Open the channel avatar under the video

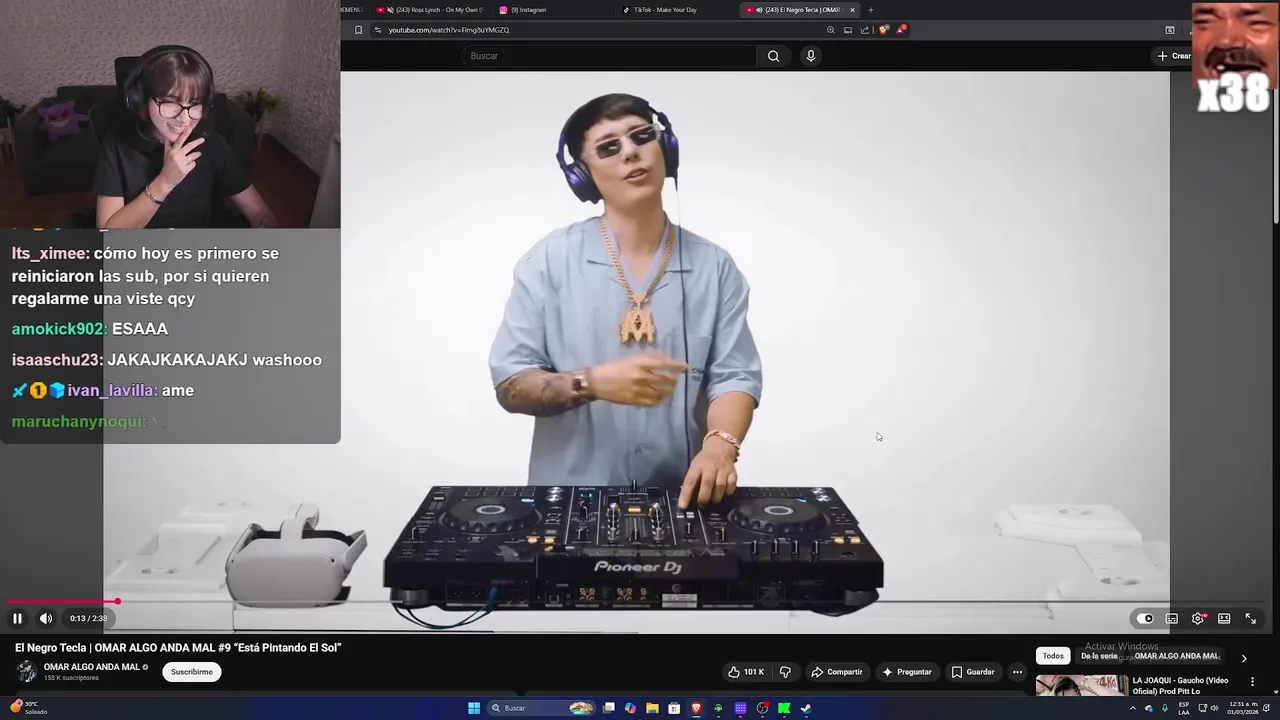tap(26, 672)
